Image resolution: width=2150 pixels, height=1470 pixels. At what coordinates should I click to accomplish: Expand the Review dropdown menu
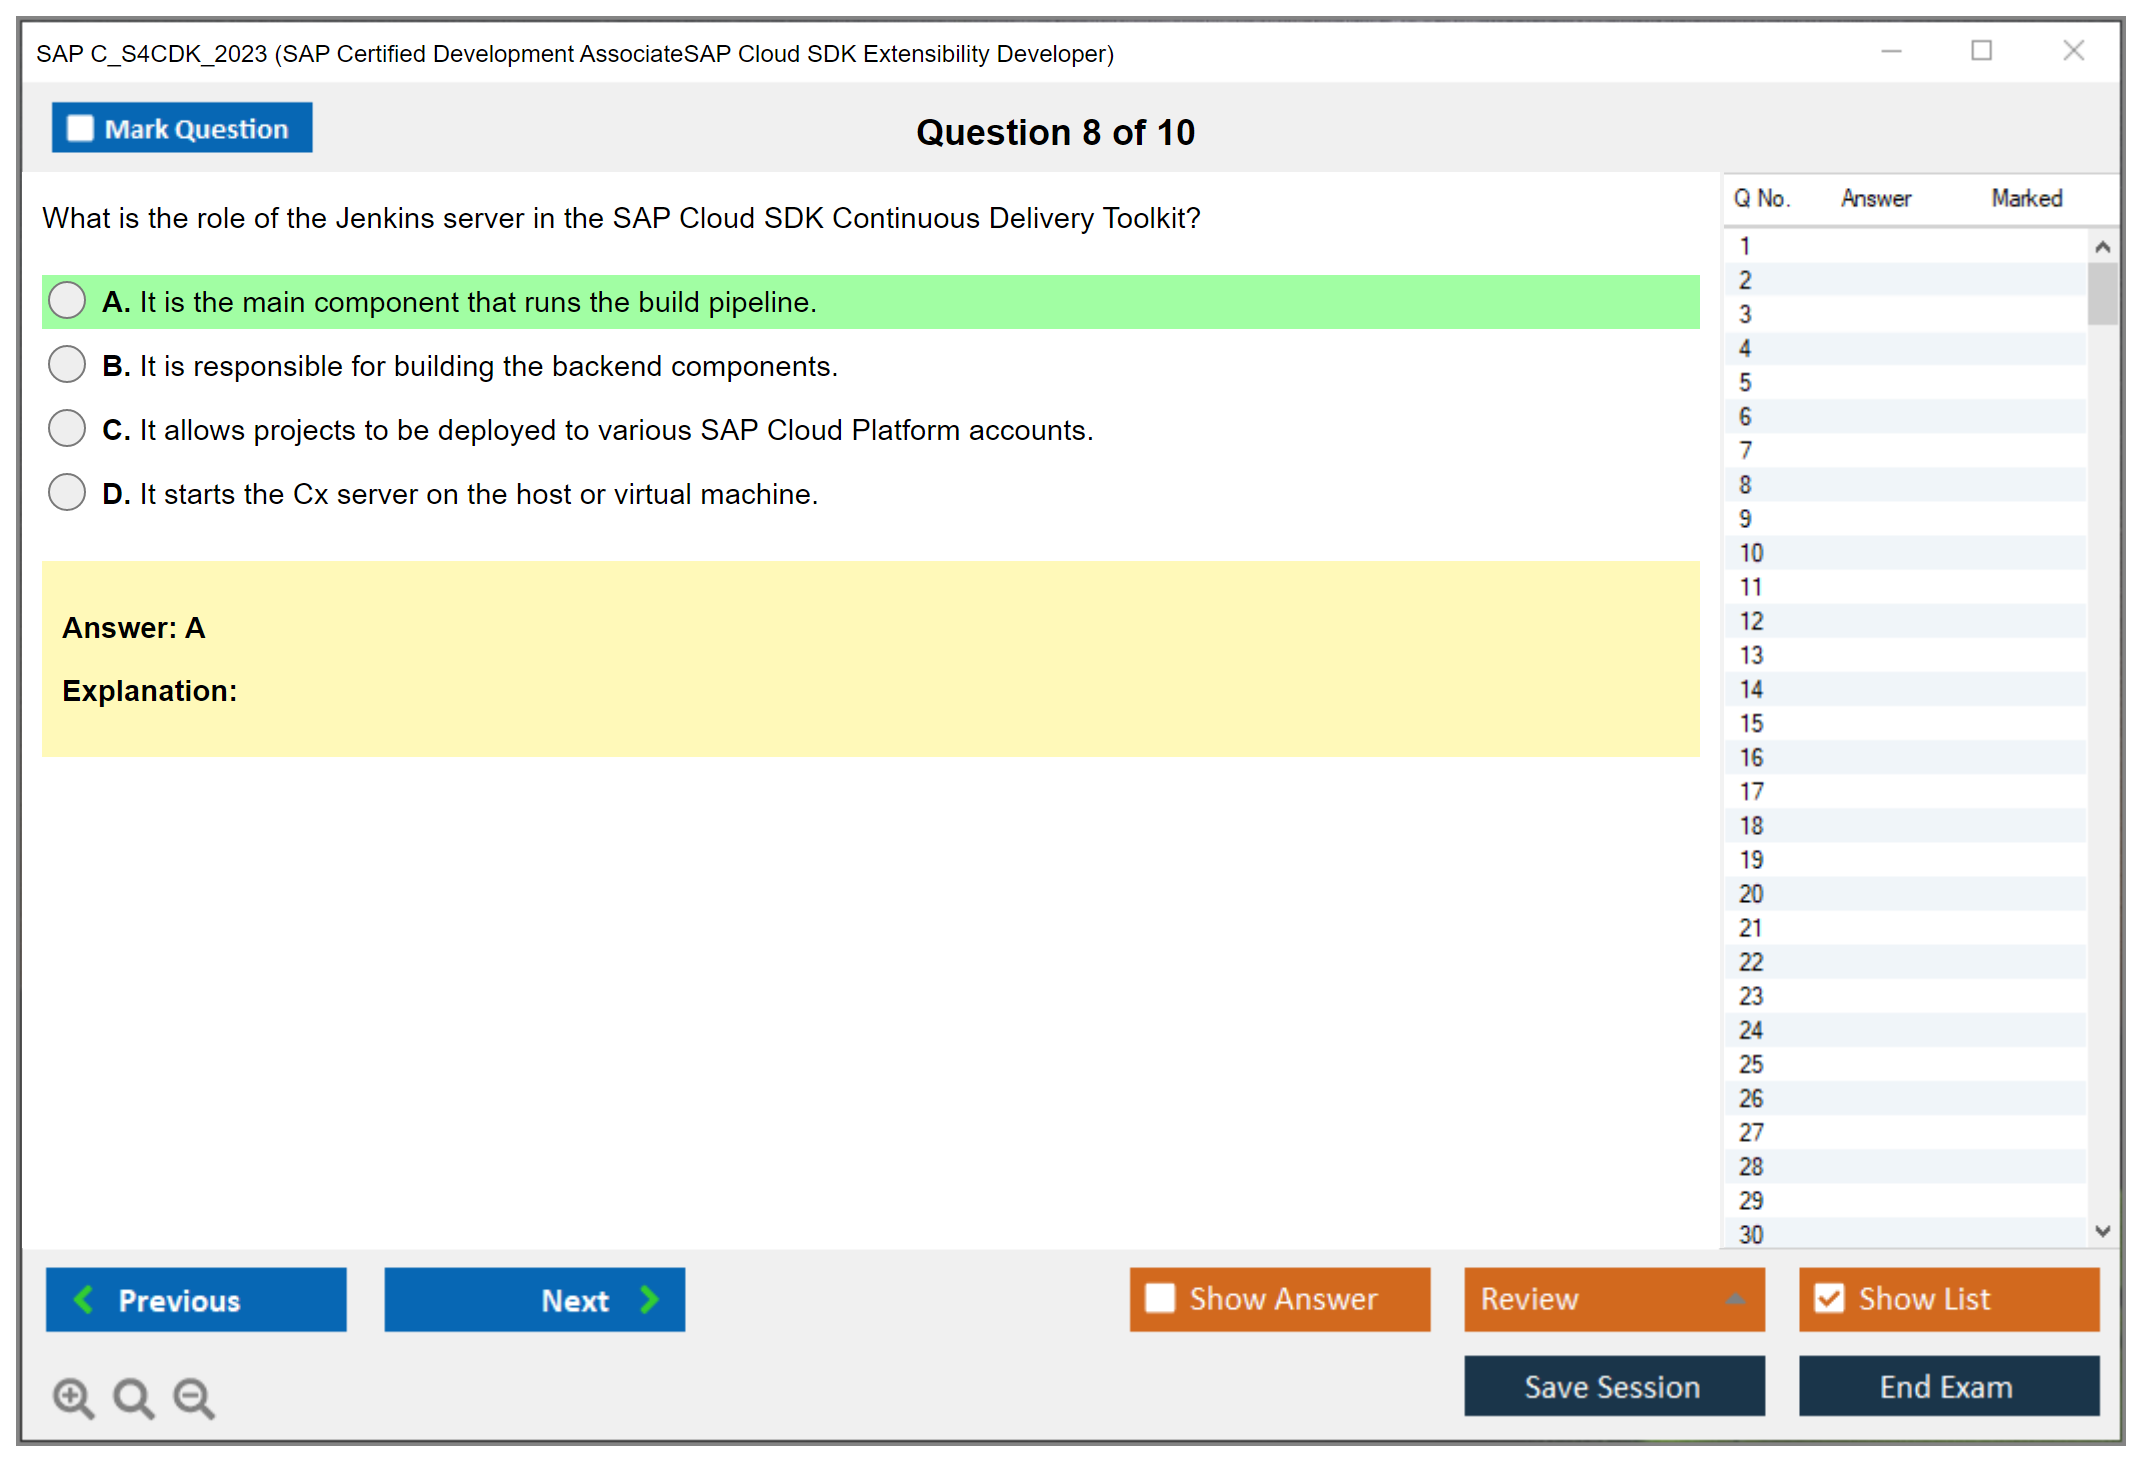point(1735,1299)
